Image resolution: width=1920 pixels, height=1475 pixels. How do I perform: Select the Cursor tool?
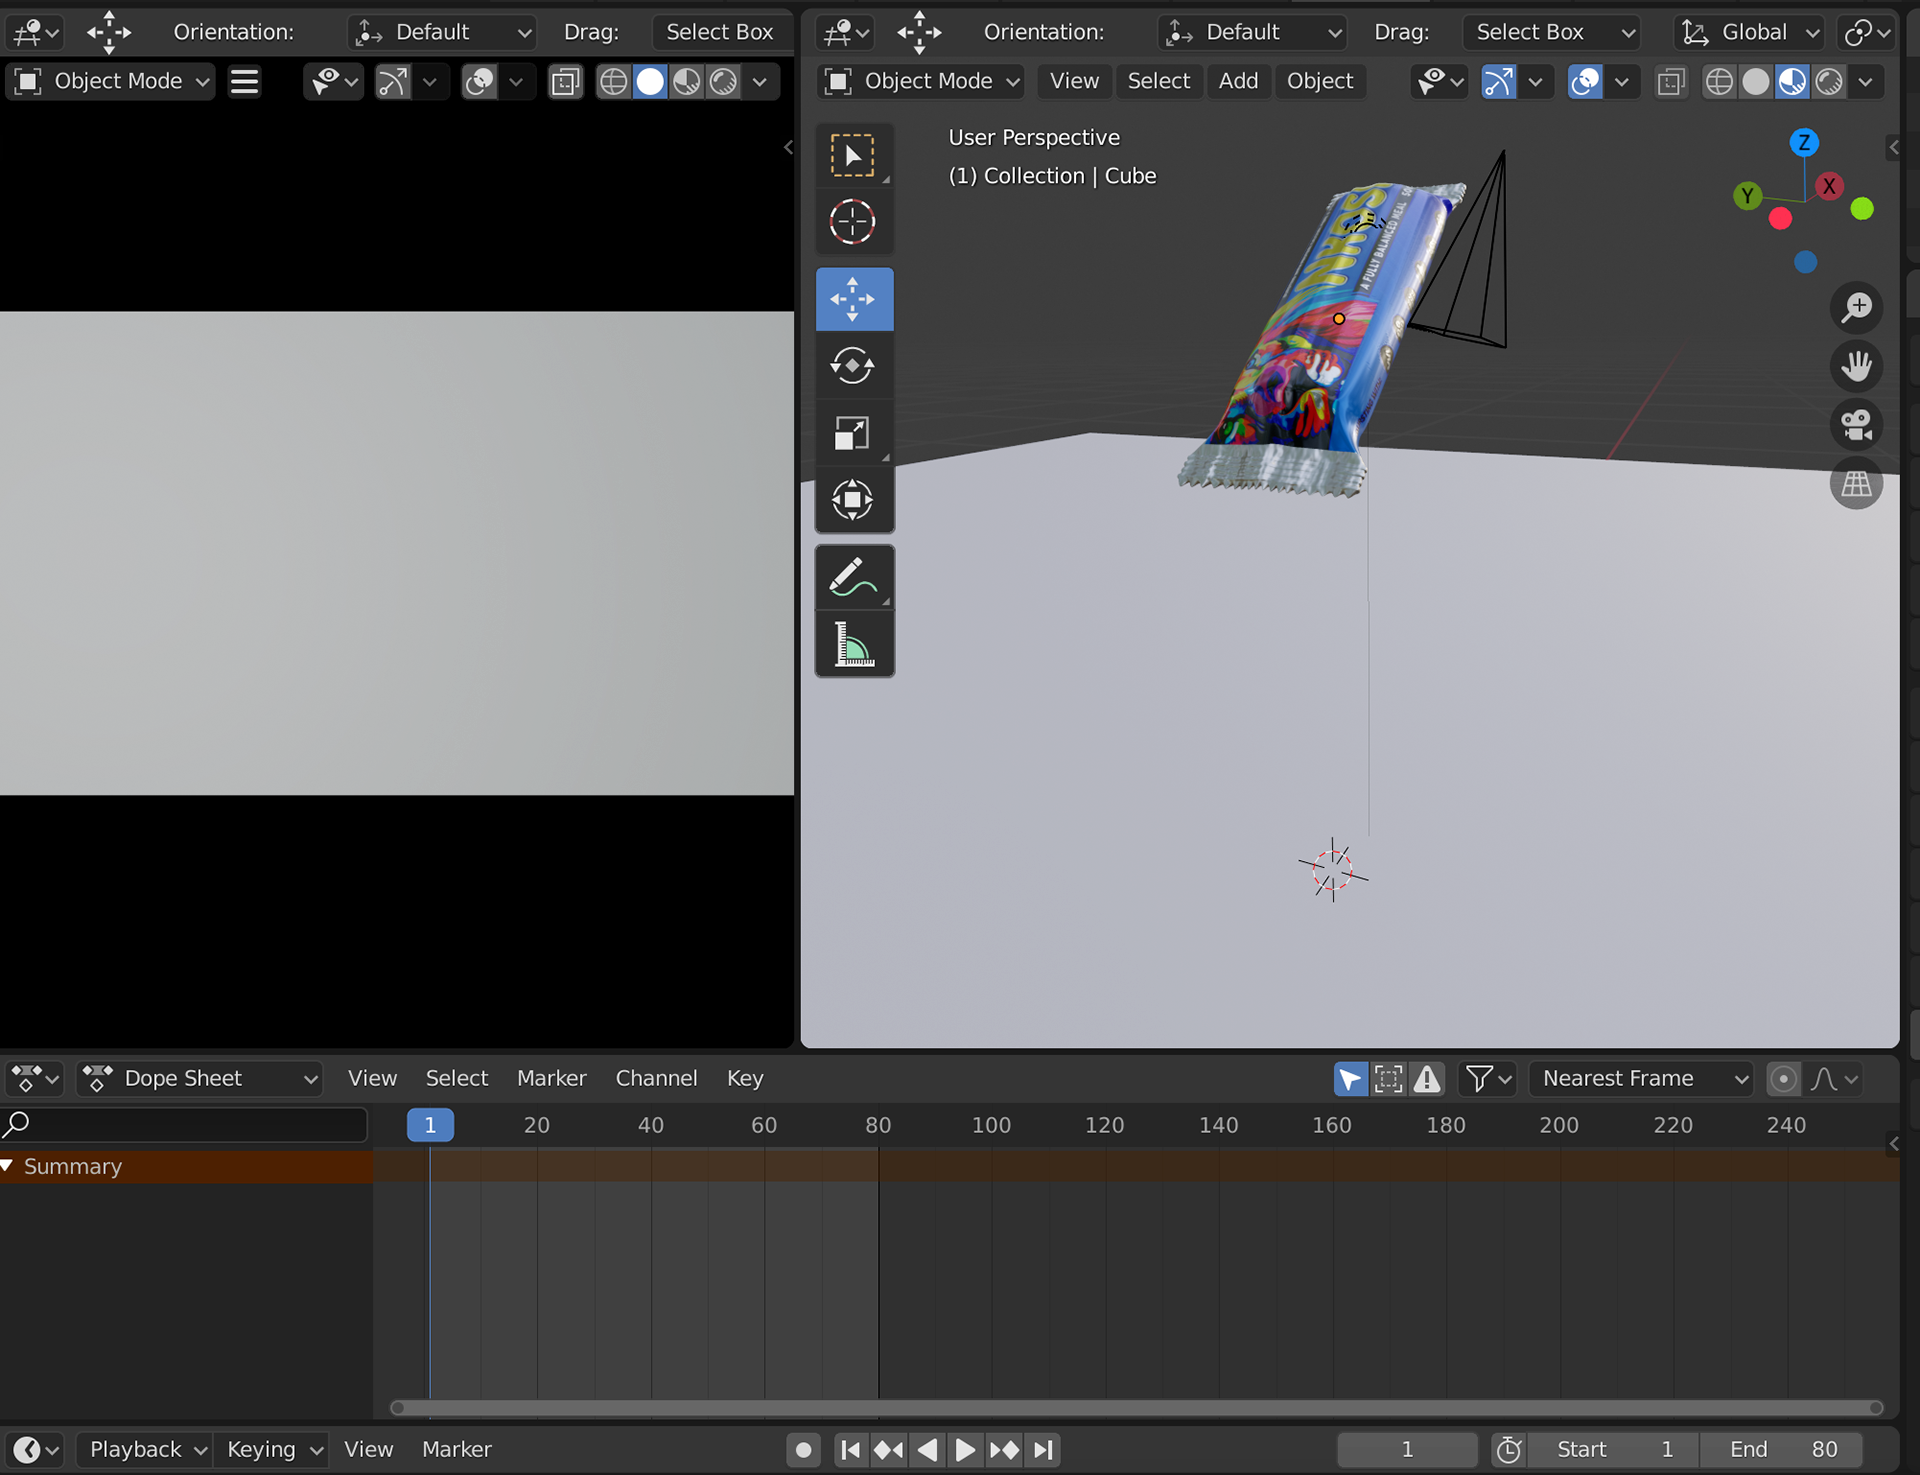point(853,222)
